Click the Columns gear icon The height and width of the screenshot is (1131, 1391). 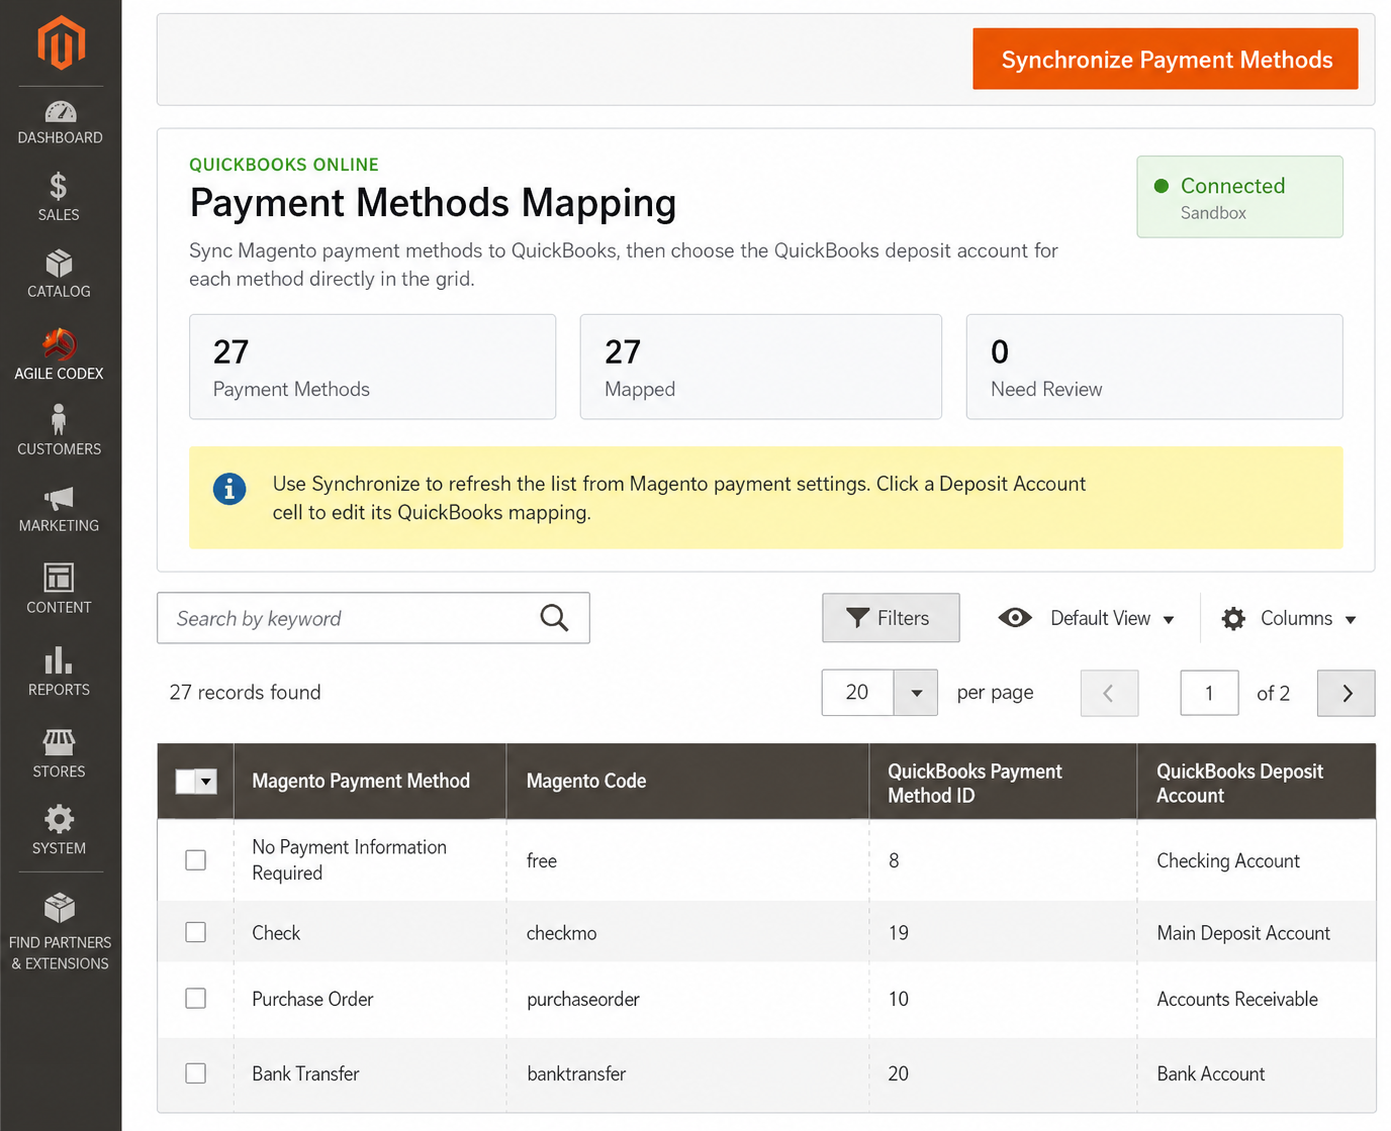(x=1233, y=618)
